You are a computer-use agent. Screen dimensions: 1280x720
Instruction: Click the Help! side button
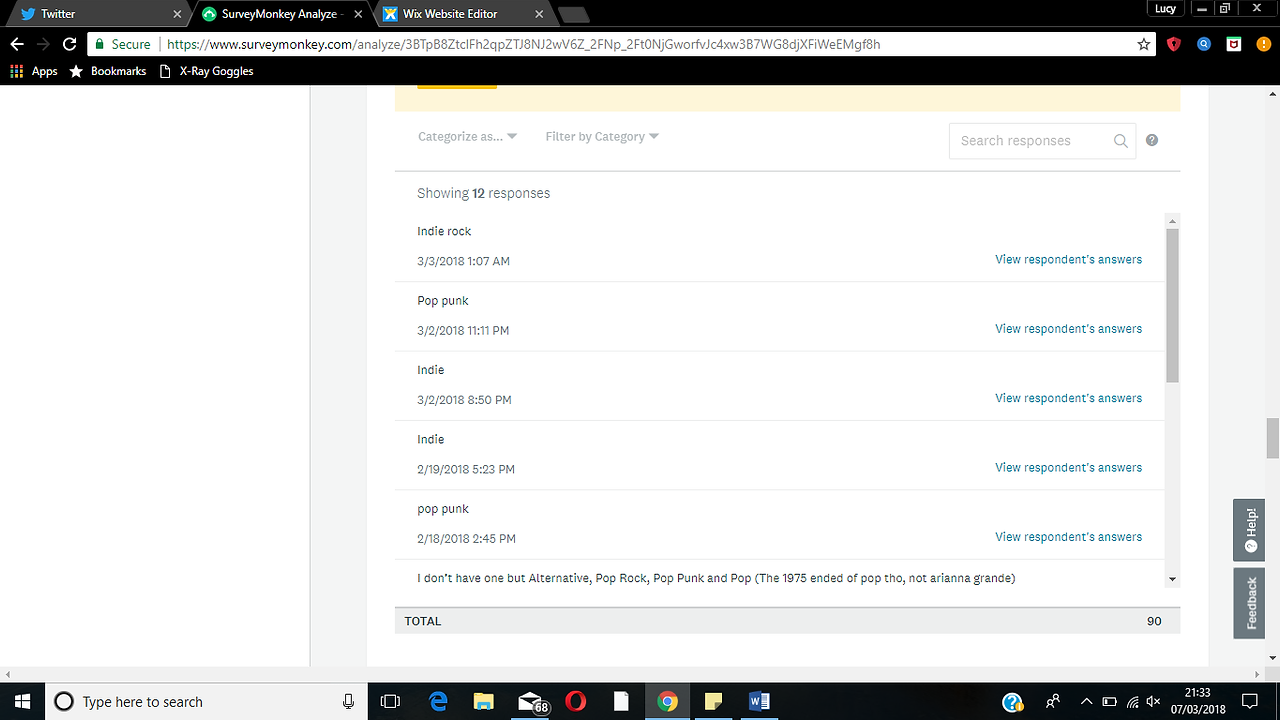pos(1249,530)
